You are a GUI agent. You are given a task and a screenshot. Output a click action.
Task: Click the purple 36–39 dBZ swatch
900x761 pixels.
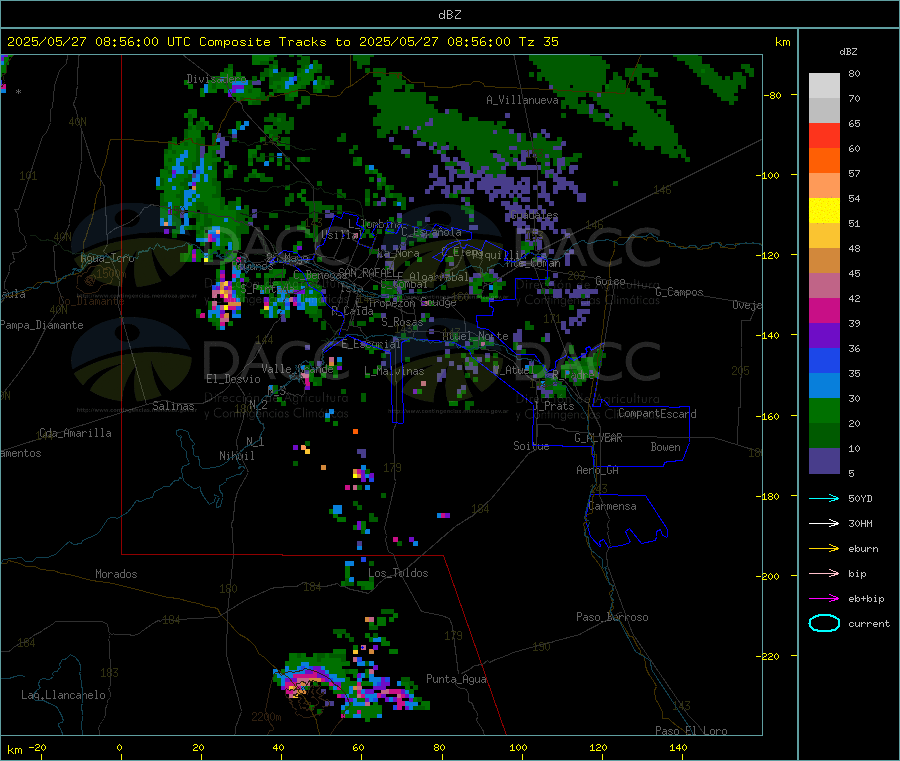pyautogui.click(x=824, y=336)
